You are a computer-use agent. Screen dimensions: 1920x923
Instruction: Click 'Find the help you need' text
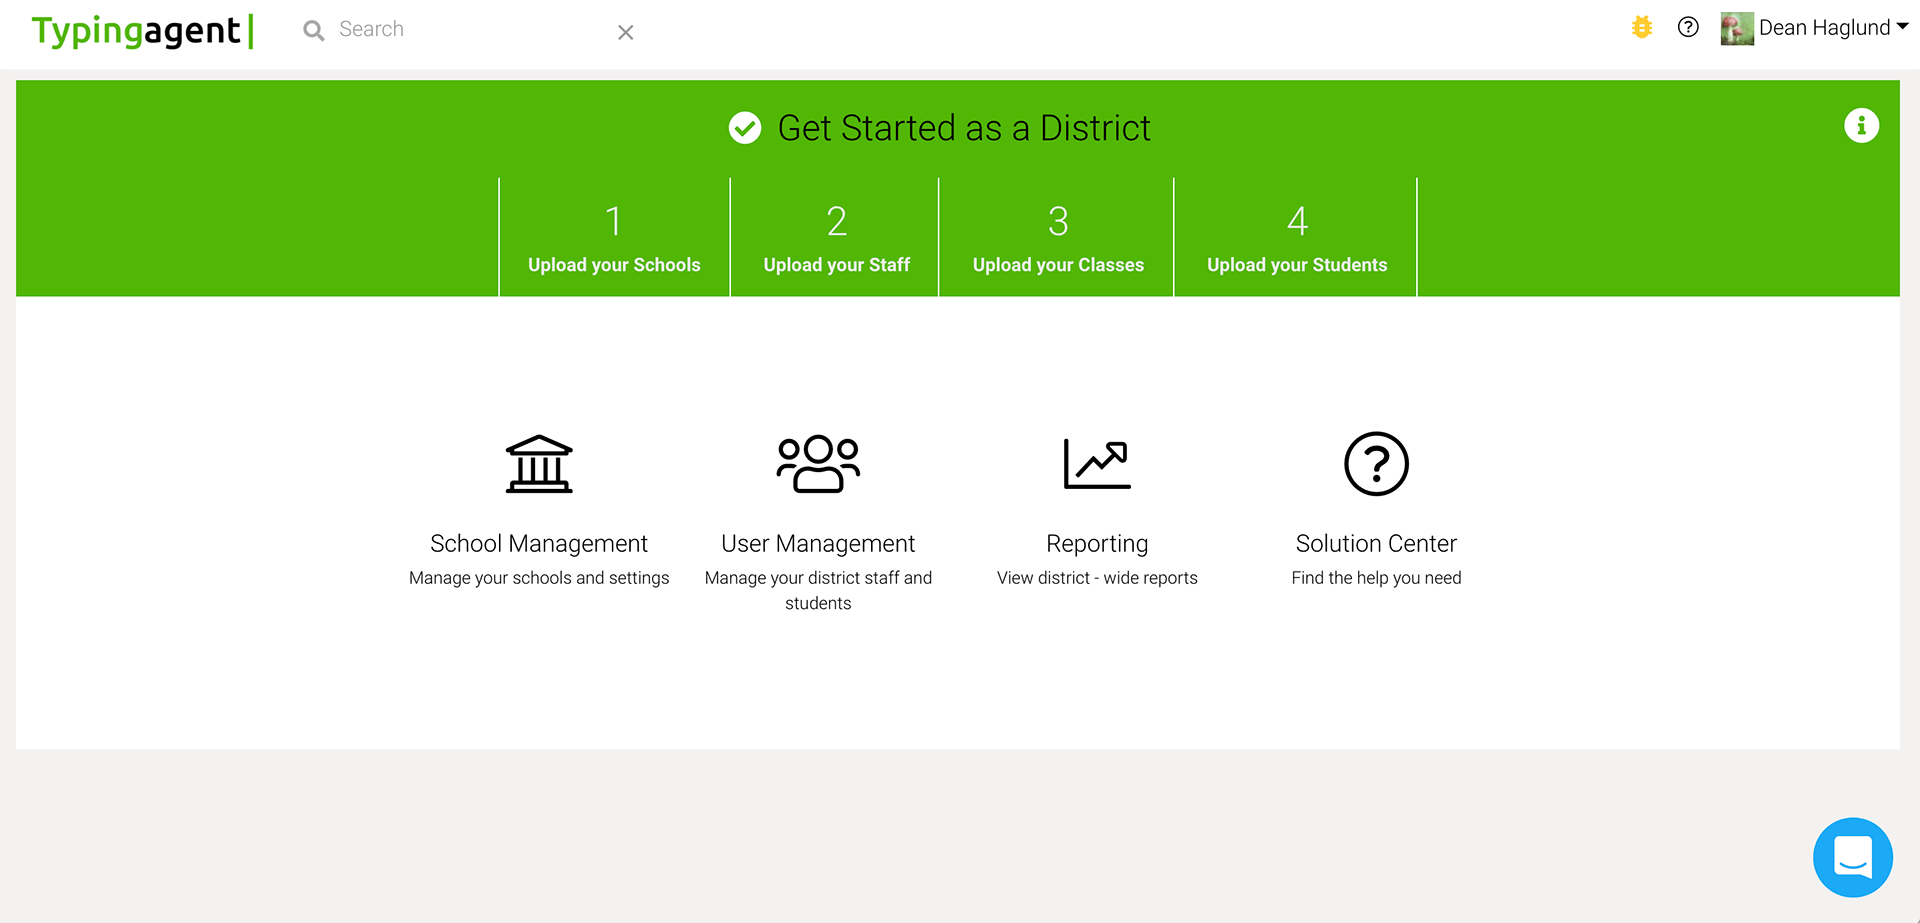coord(1376,578)
